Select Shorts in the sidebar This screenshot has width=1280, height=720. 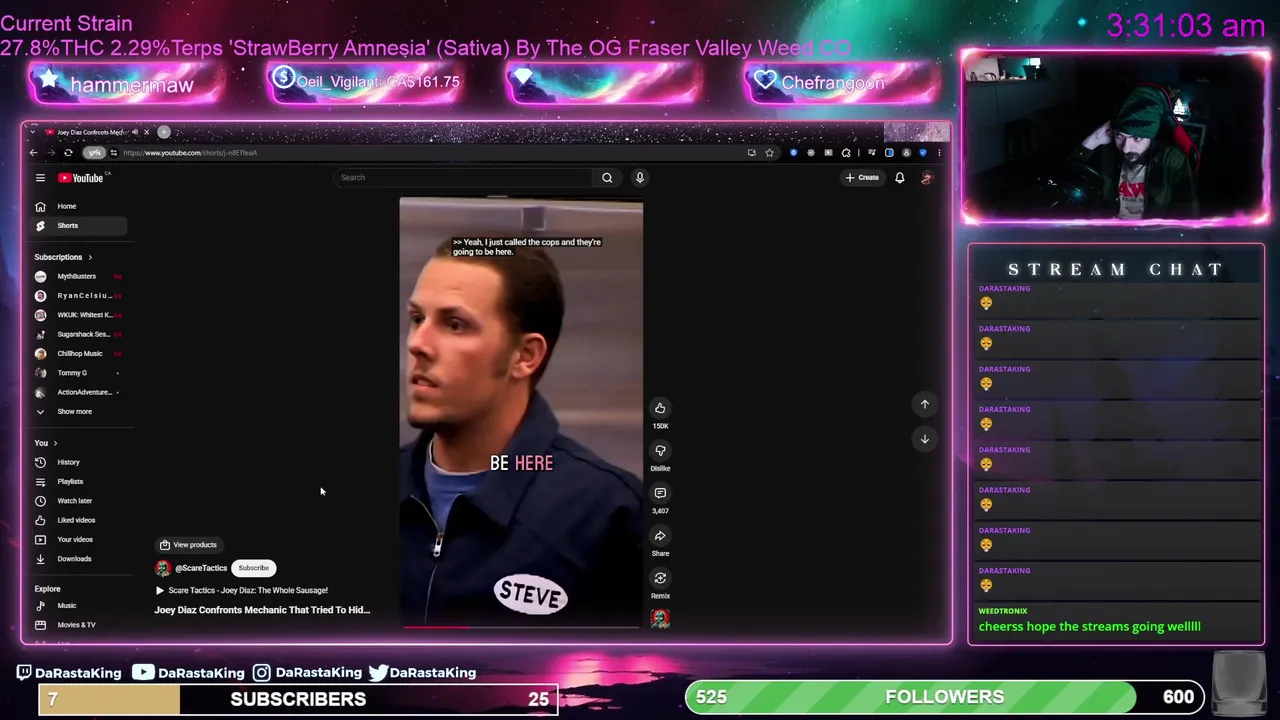tap(80, 226)
